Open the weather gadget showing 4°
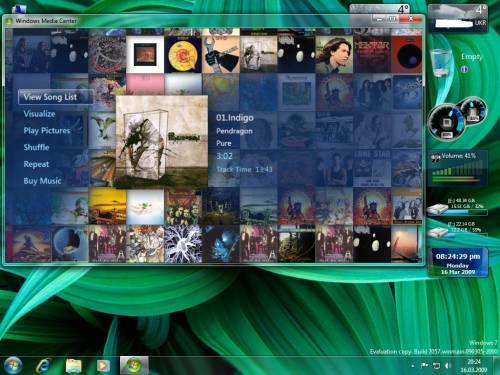Image resolution: width=500 pixels, height=375 pixels. tap(458, 18)
